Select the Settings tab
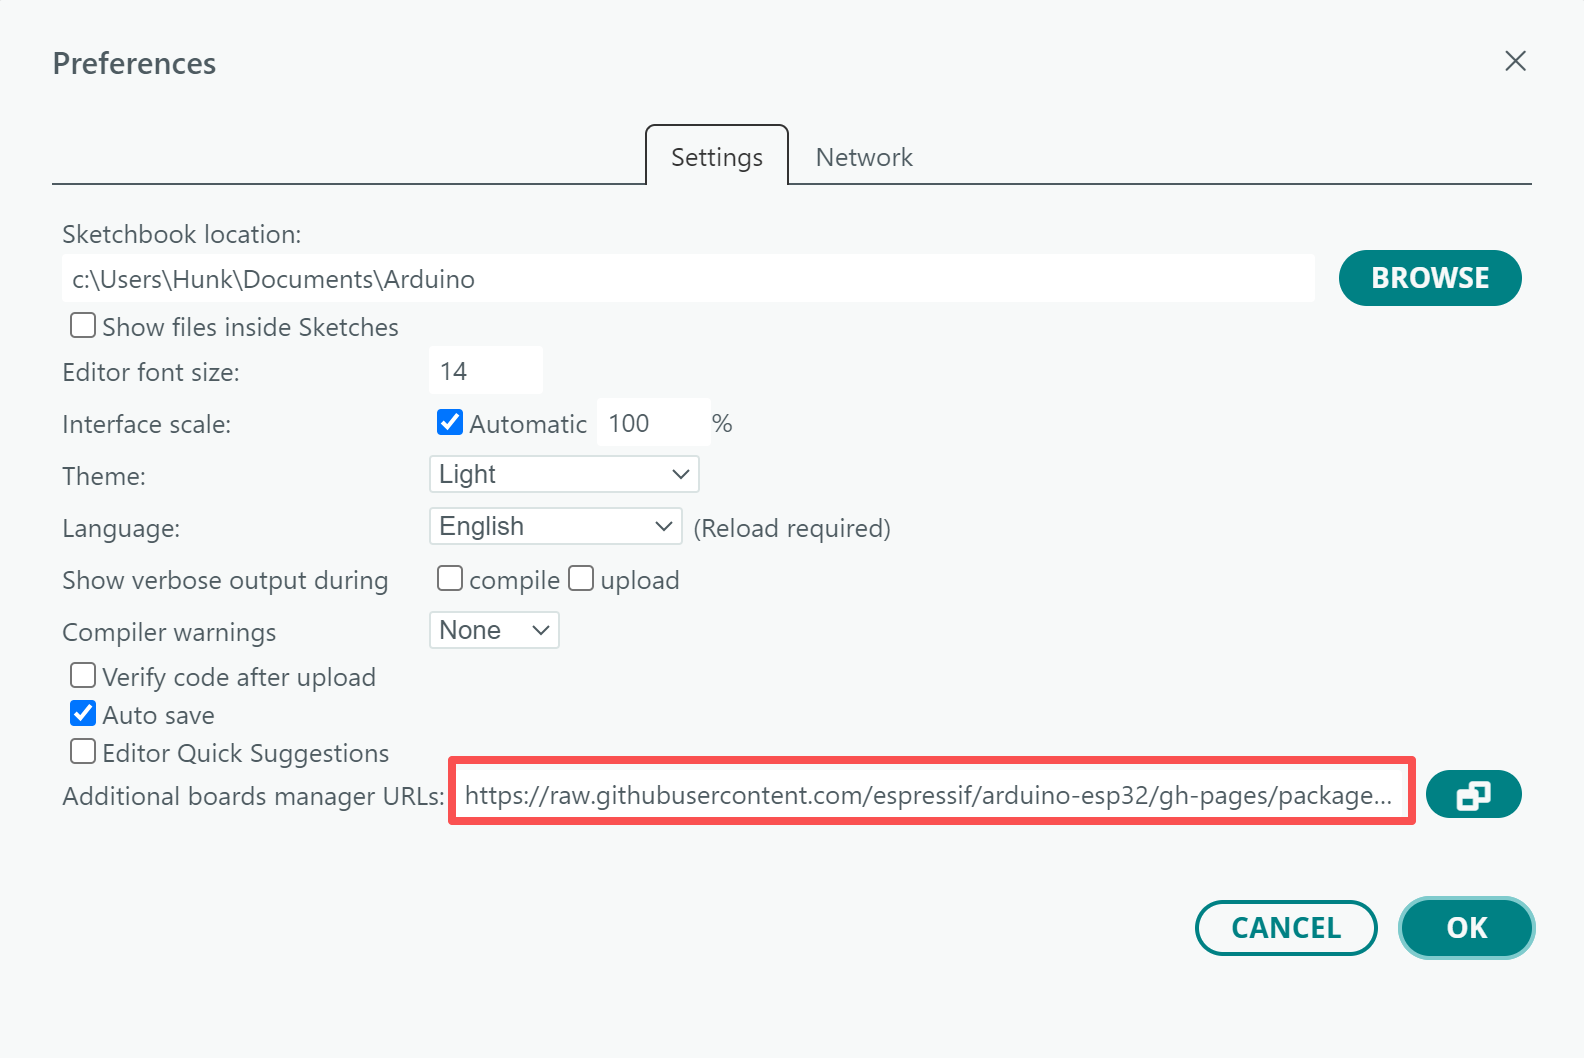Viewport: 1584px width, 1058px height. pyautogui.click(x=716, y=157)
